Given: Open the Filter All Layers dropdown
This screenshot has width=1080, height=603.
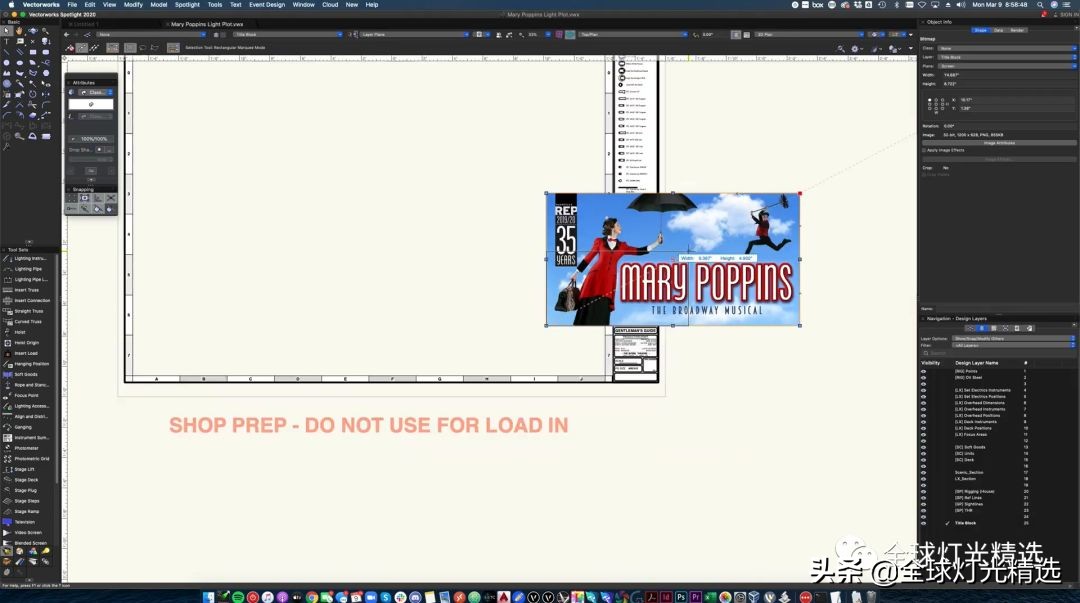Looking at the screenshot, I should (x=1013, y=345).
